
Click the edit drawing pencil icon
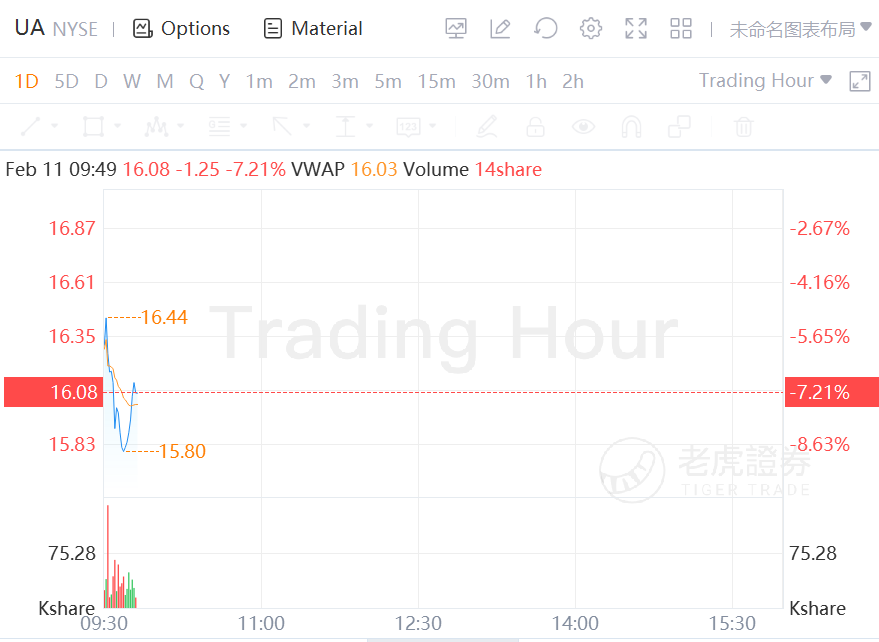tap(500, 29)
